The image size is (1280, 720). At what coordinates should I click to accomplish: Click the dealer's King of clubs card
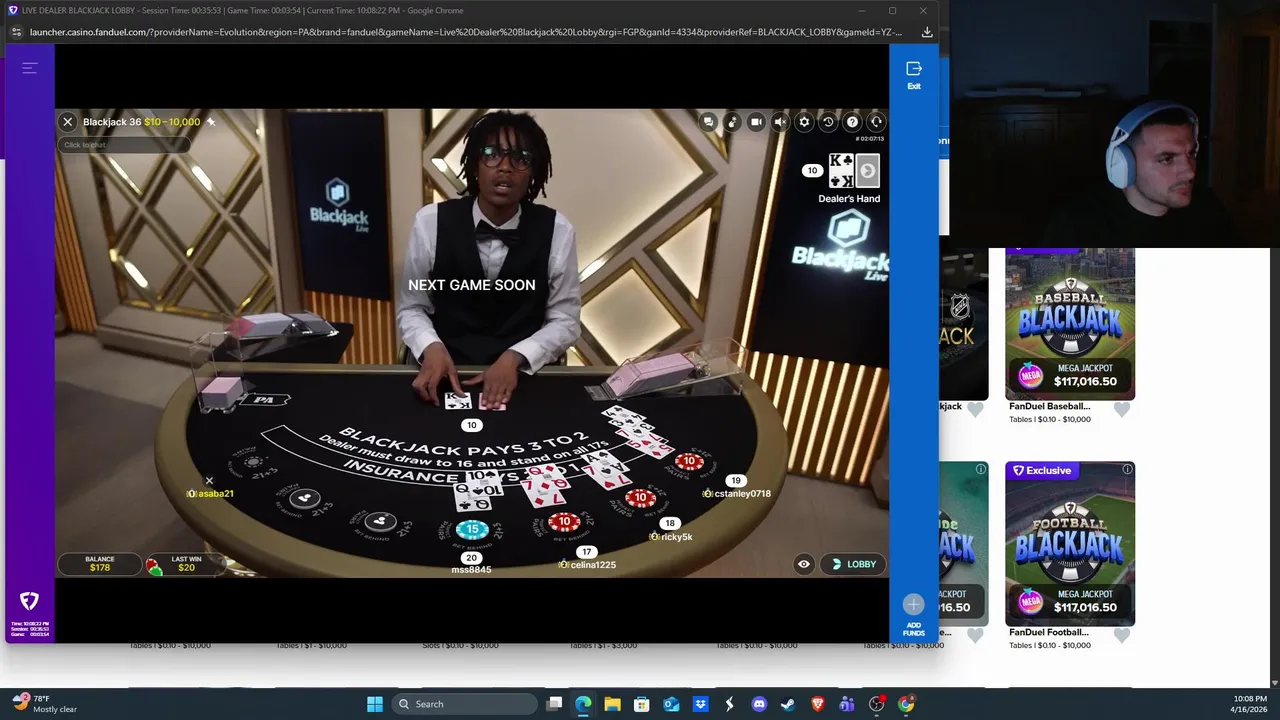[x=842, y=171]
